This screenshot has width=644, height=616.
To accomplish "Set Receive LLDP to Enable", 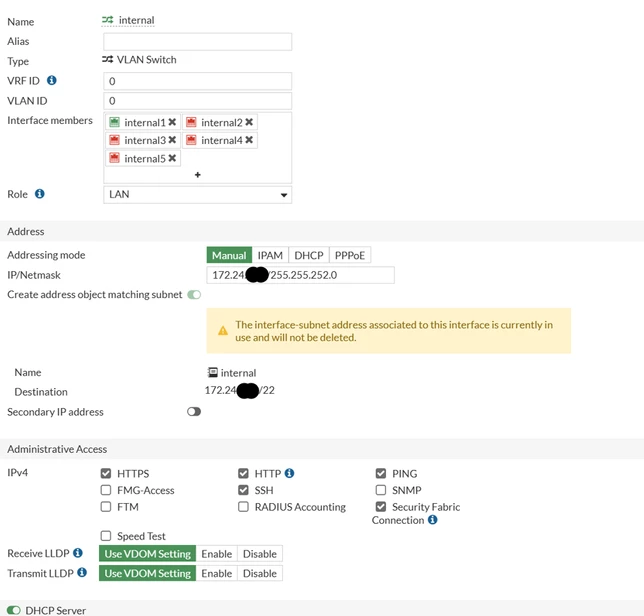I will pyautogui.click(x=217, y=554).
